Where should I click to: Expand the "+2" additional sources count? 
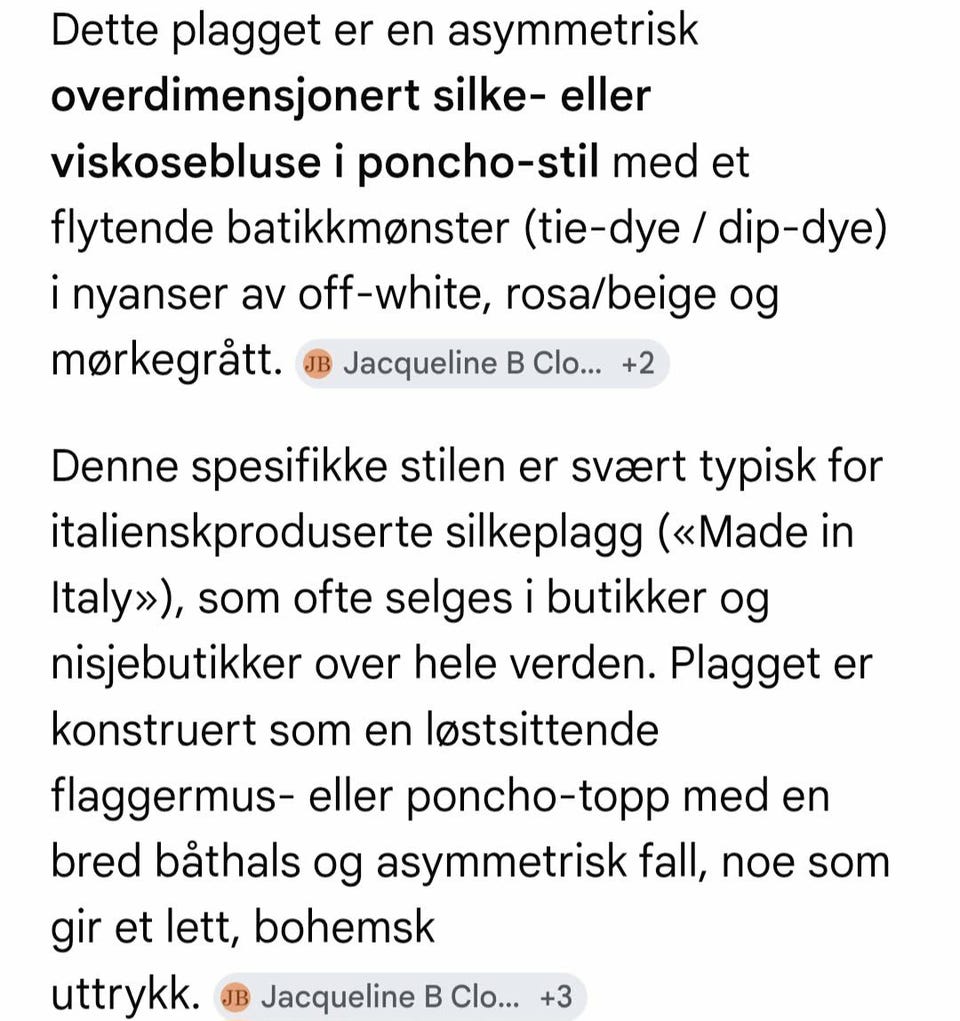coord(638,364)
